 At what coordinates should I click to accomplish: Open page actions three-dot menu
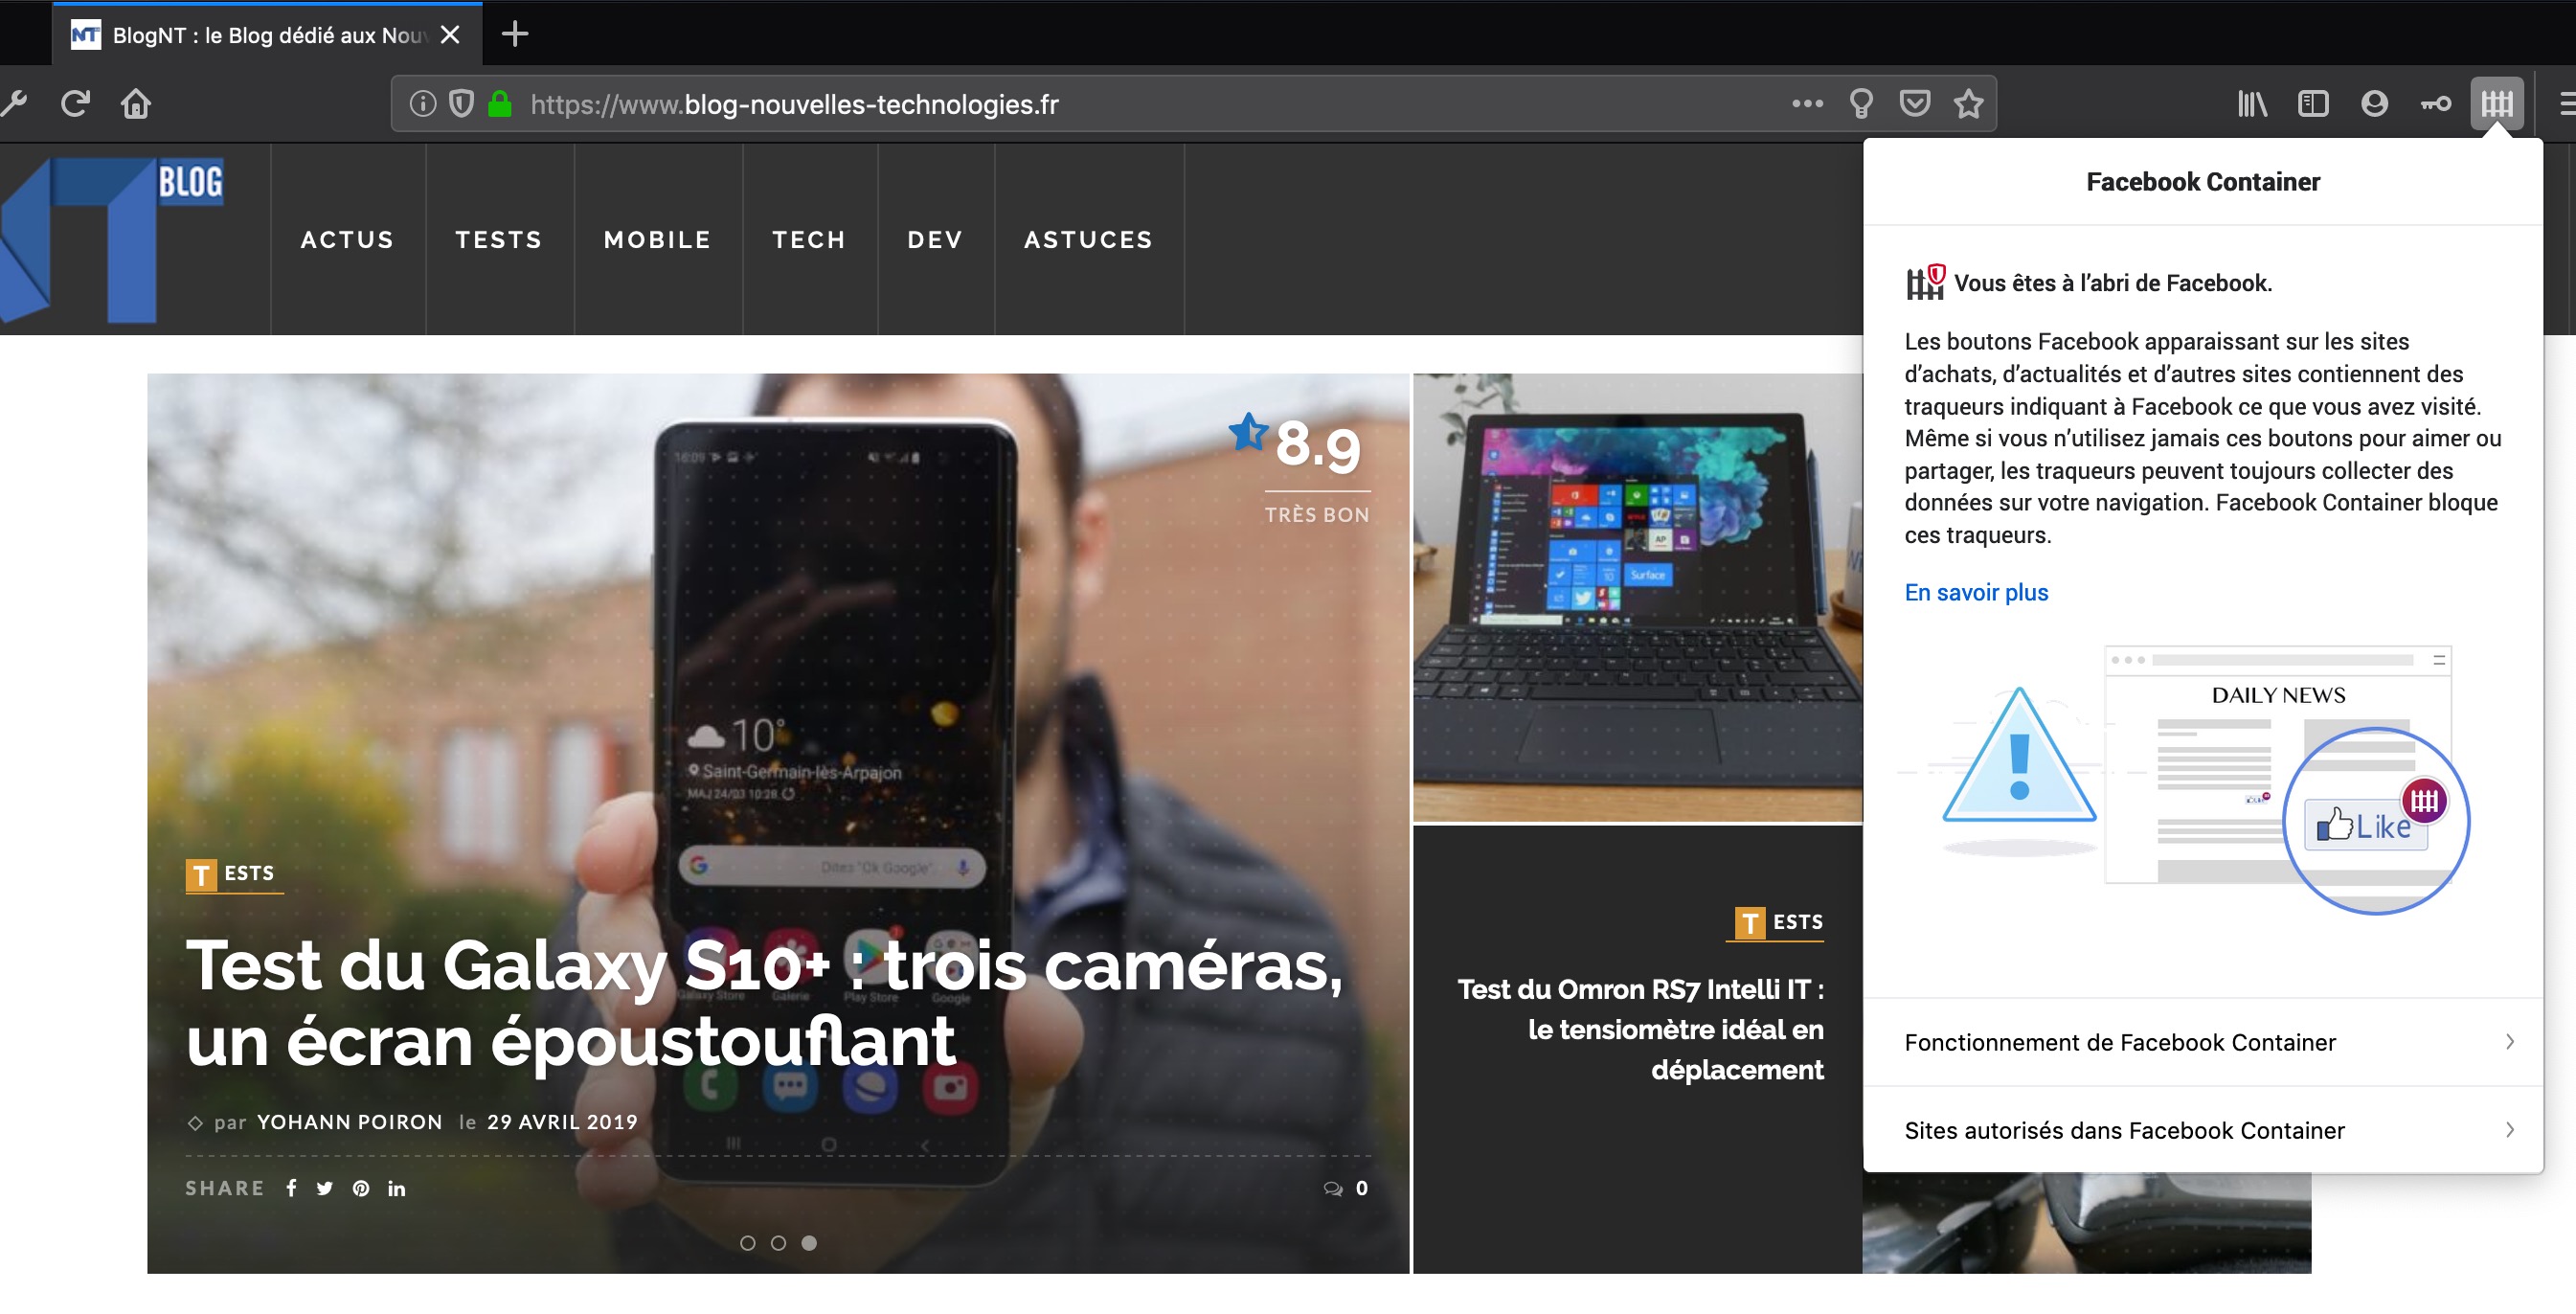coord(1807,103)
